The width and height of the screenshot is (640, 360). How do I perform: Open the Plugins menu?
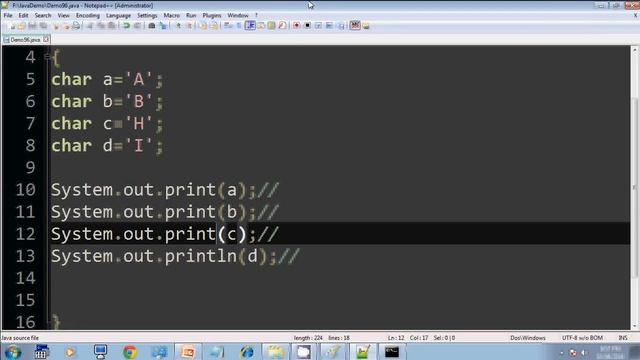pos(212,15)
